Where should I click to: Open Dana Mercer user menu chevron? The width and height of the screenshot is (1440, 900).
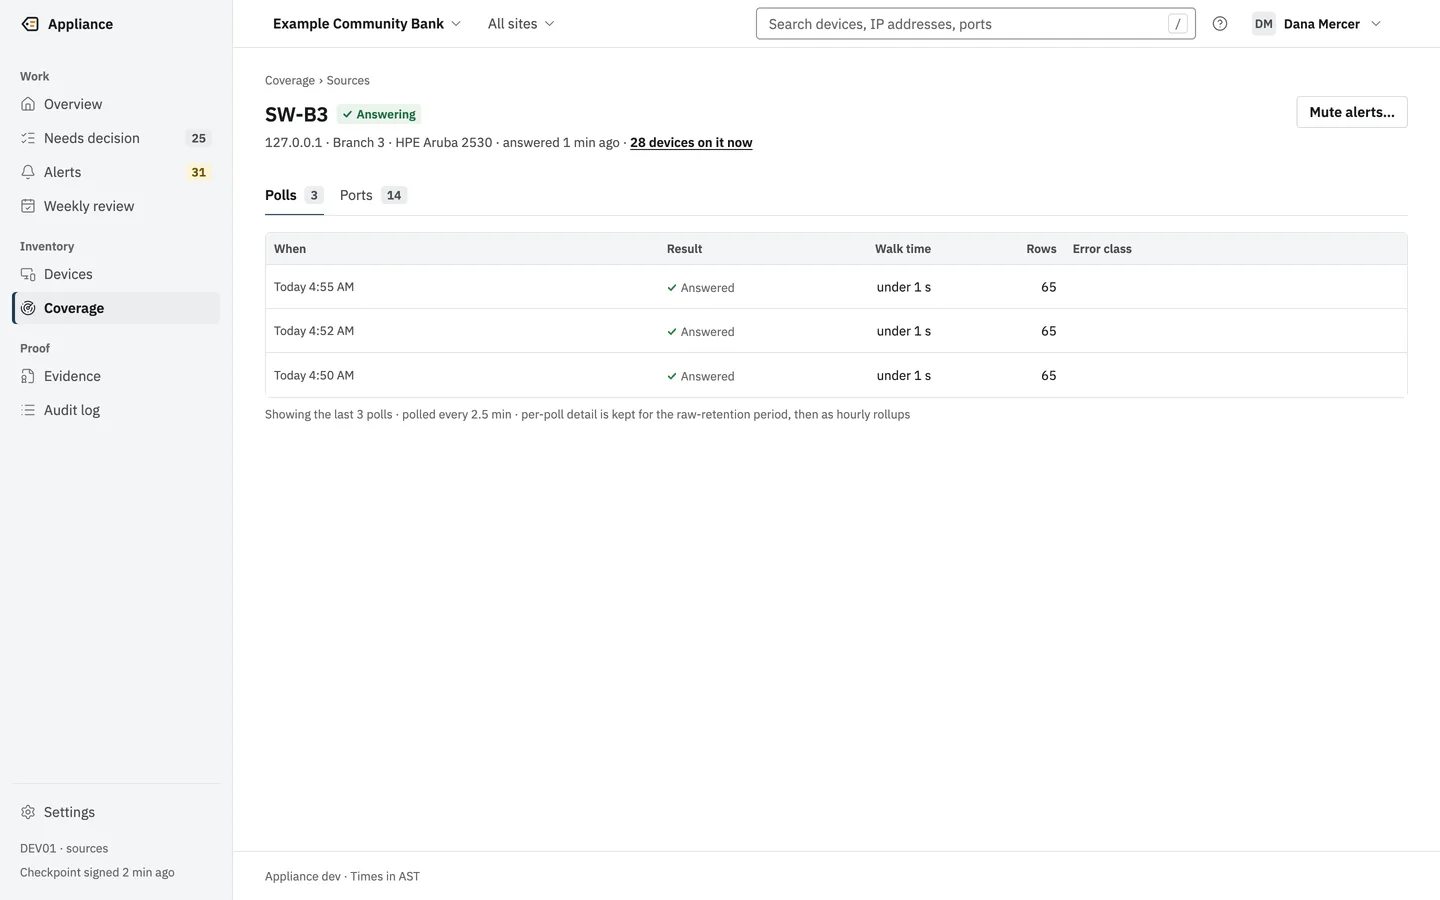point(1376,24)
